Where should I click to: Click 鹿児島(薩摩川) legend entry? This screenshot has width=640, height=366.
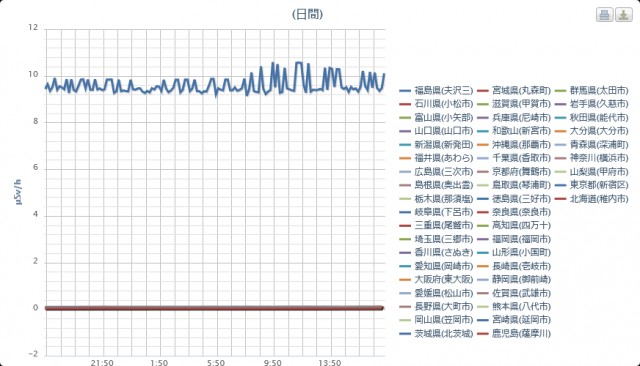514,334
